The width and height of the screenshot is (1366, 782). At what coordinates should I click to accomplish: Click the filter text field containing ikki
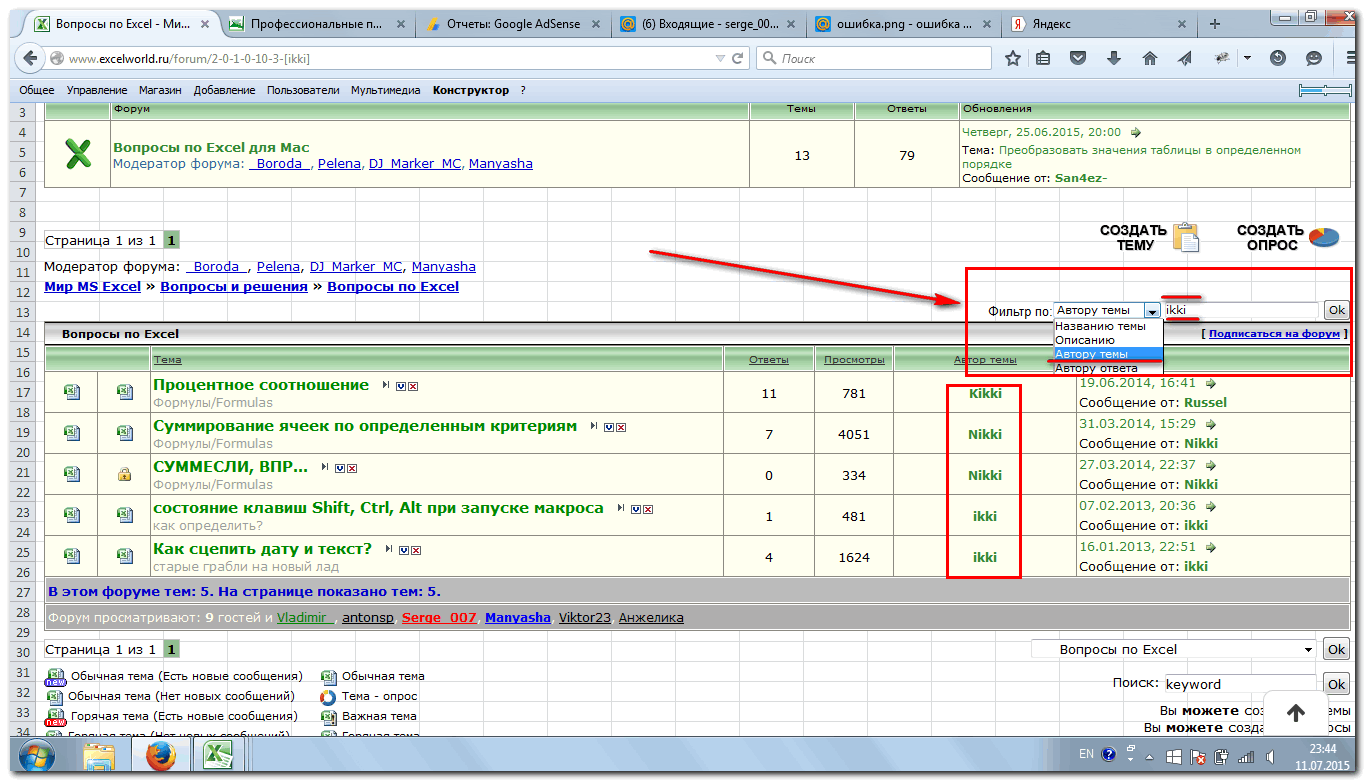(x=1241, y=311)
